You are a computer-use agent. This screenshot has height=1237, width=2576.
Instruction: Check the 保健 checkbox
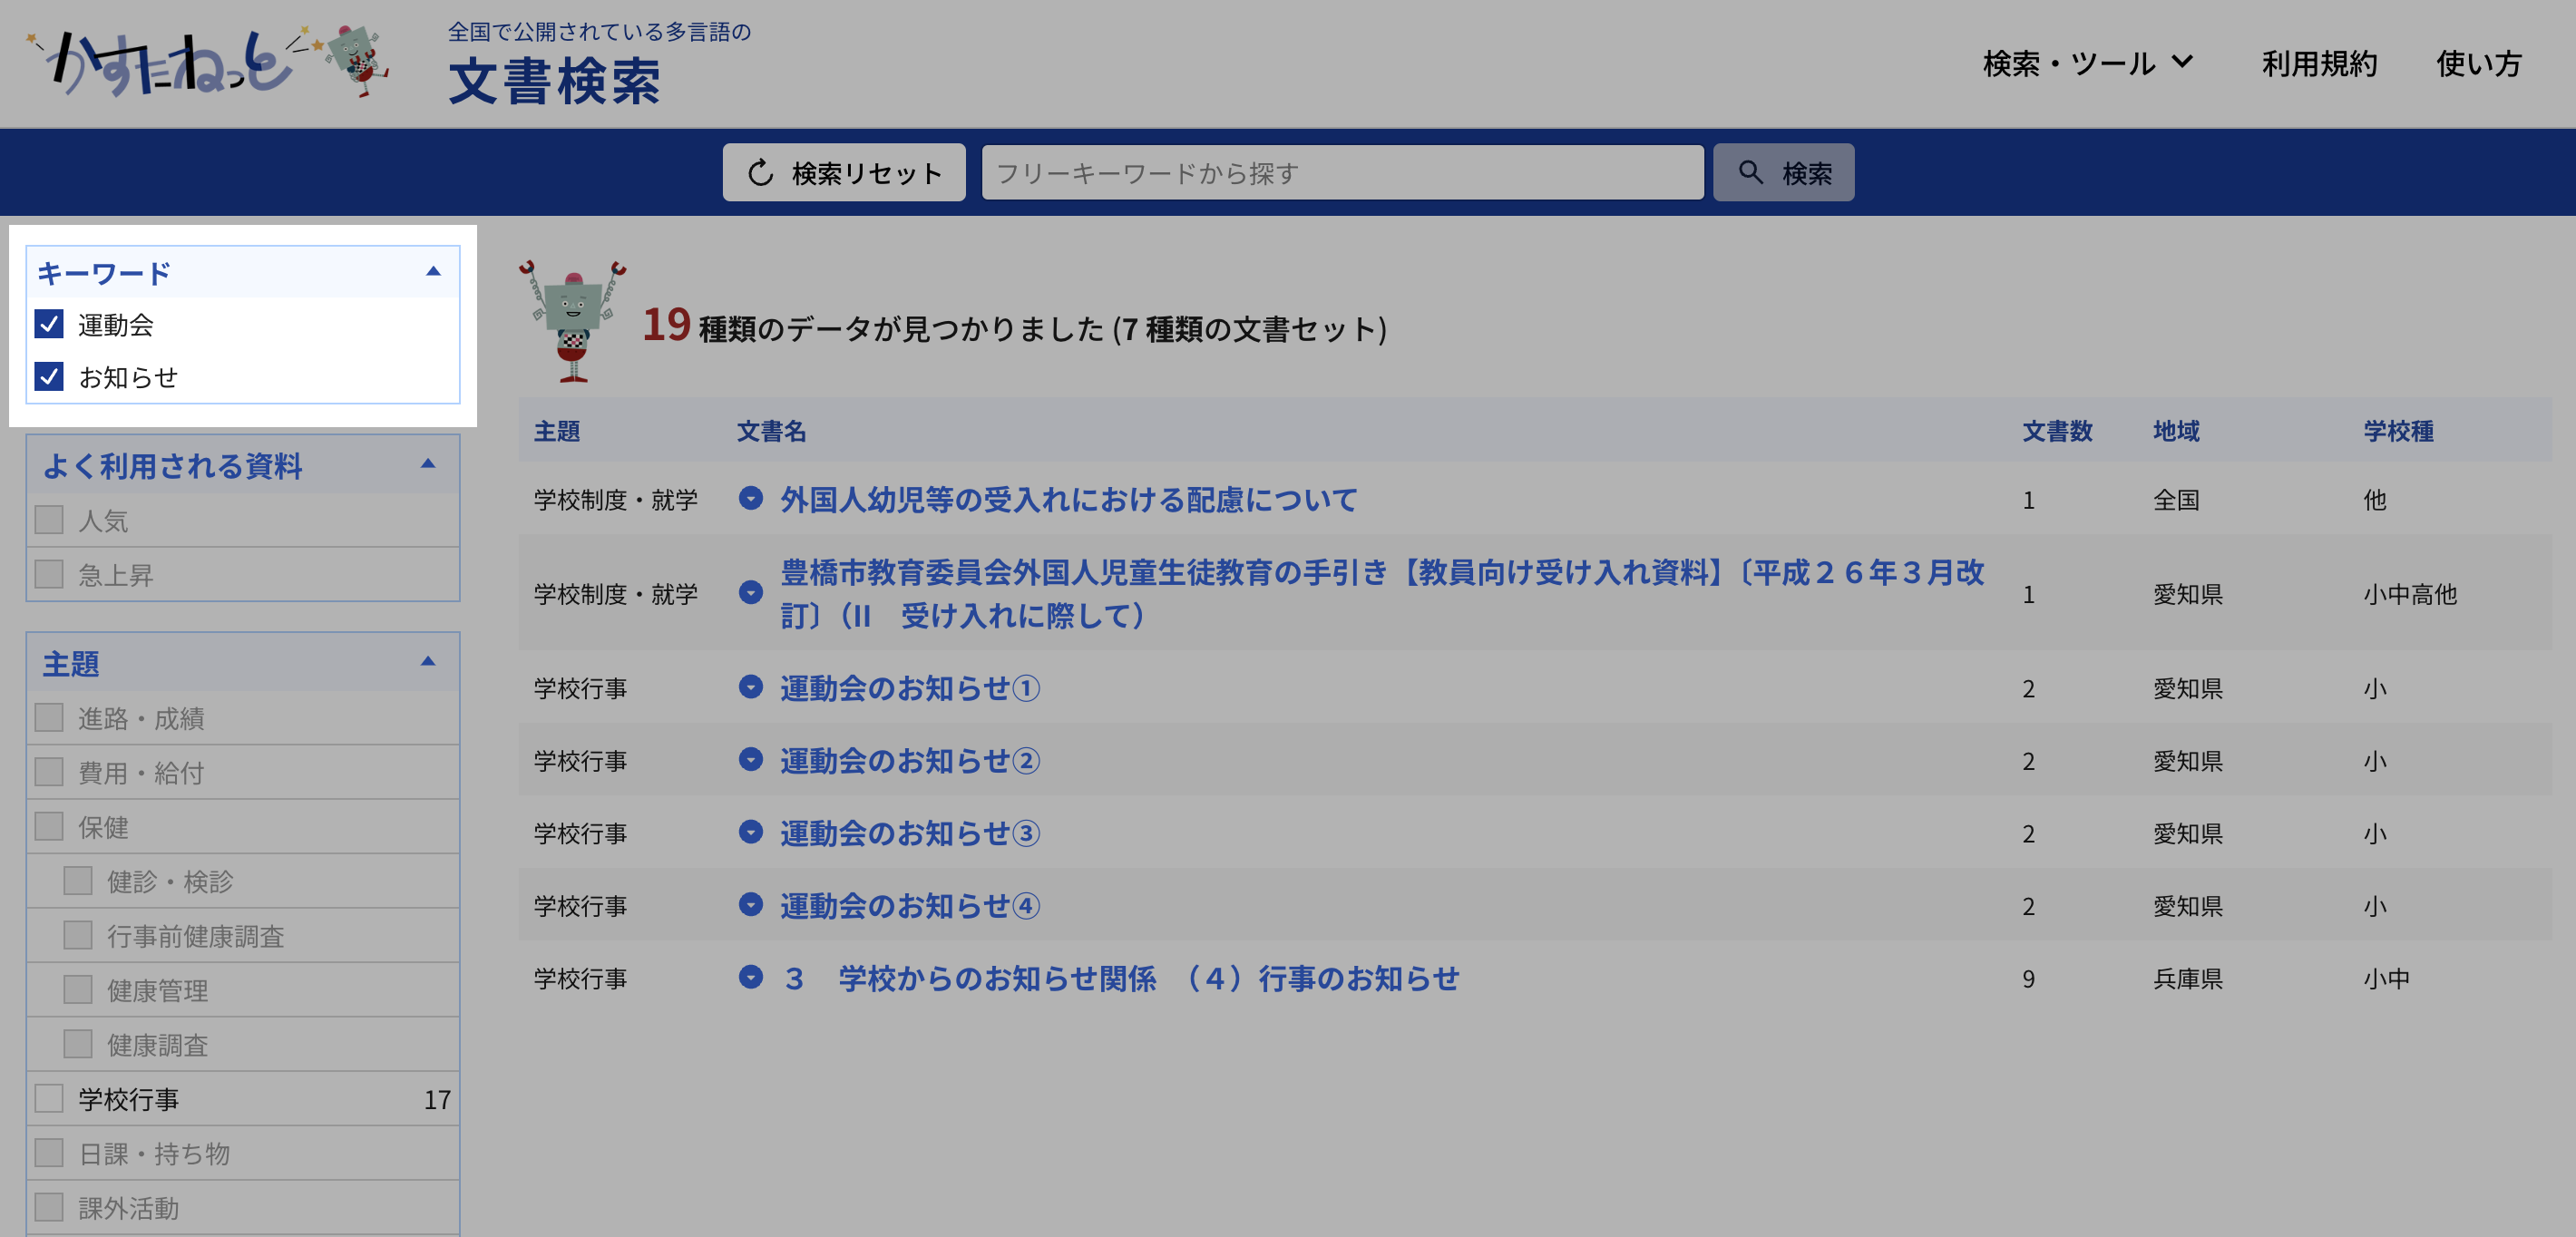49,826
